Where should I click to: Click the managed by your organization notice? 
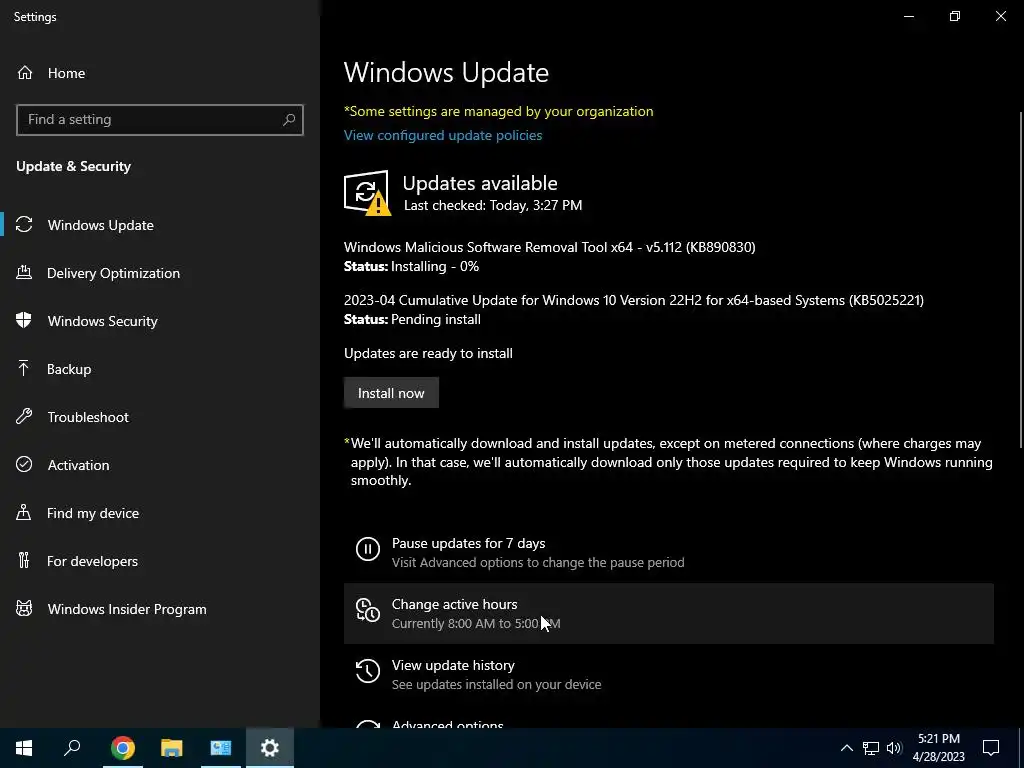point(498,111)
